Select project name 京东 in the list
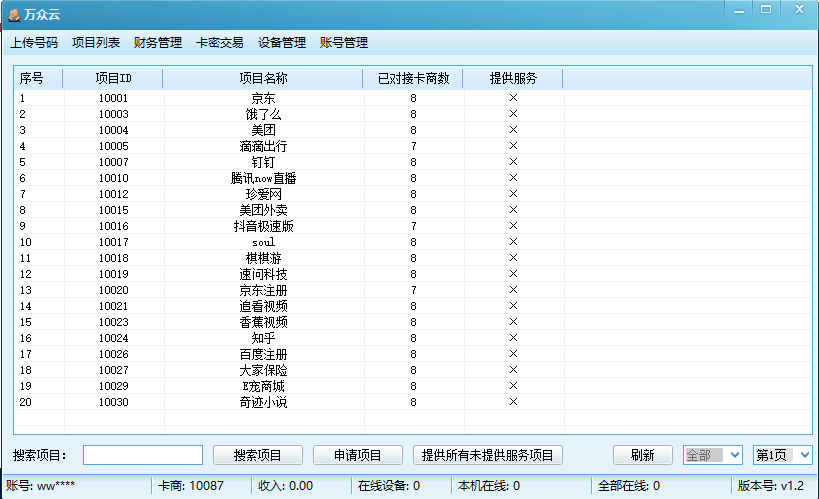Image resolution: width=819 pixels, height=499 pixels. (x=263, y=98)
